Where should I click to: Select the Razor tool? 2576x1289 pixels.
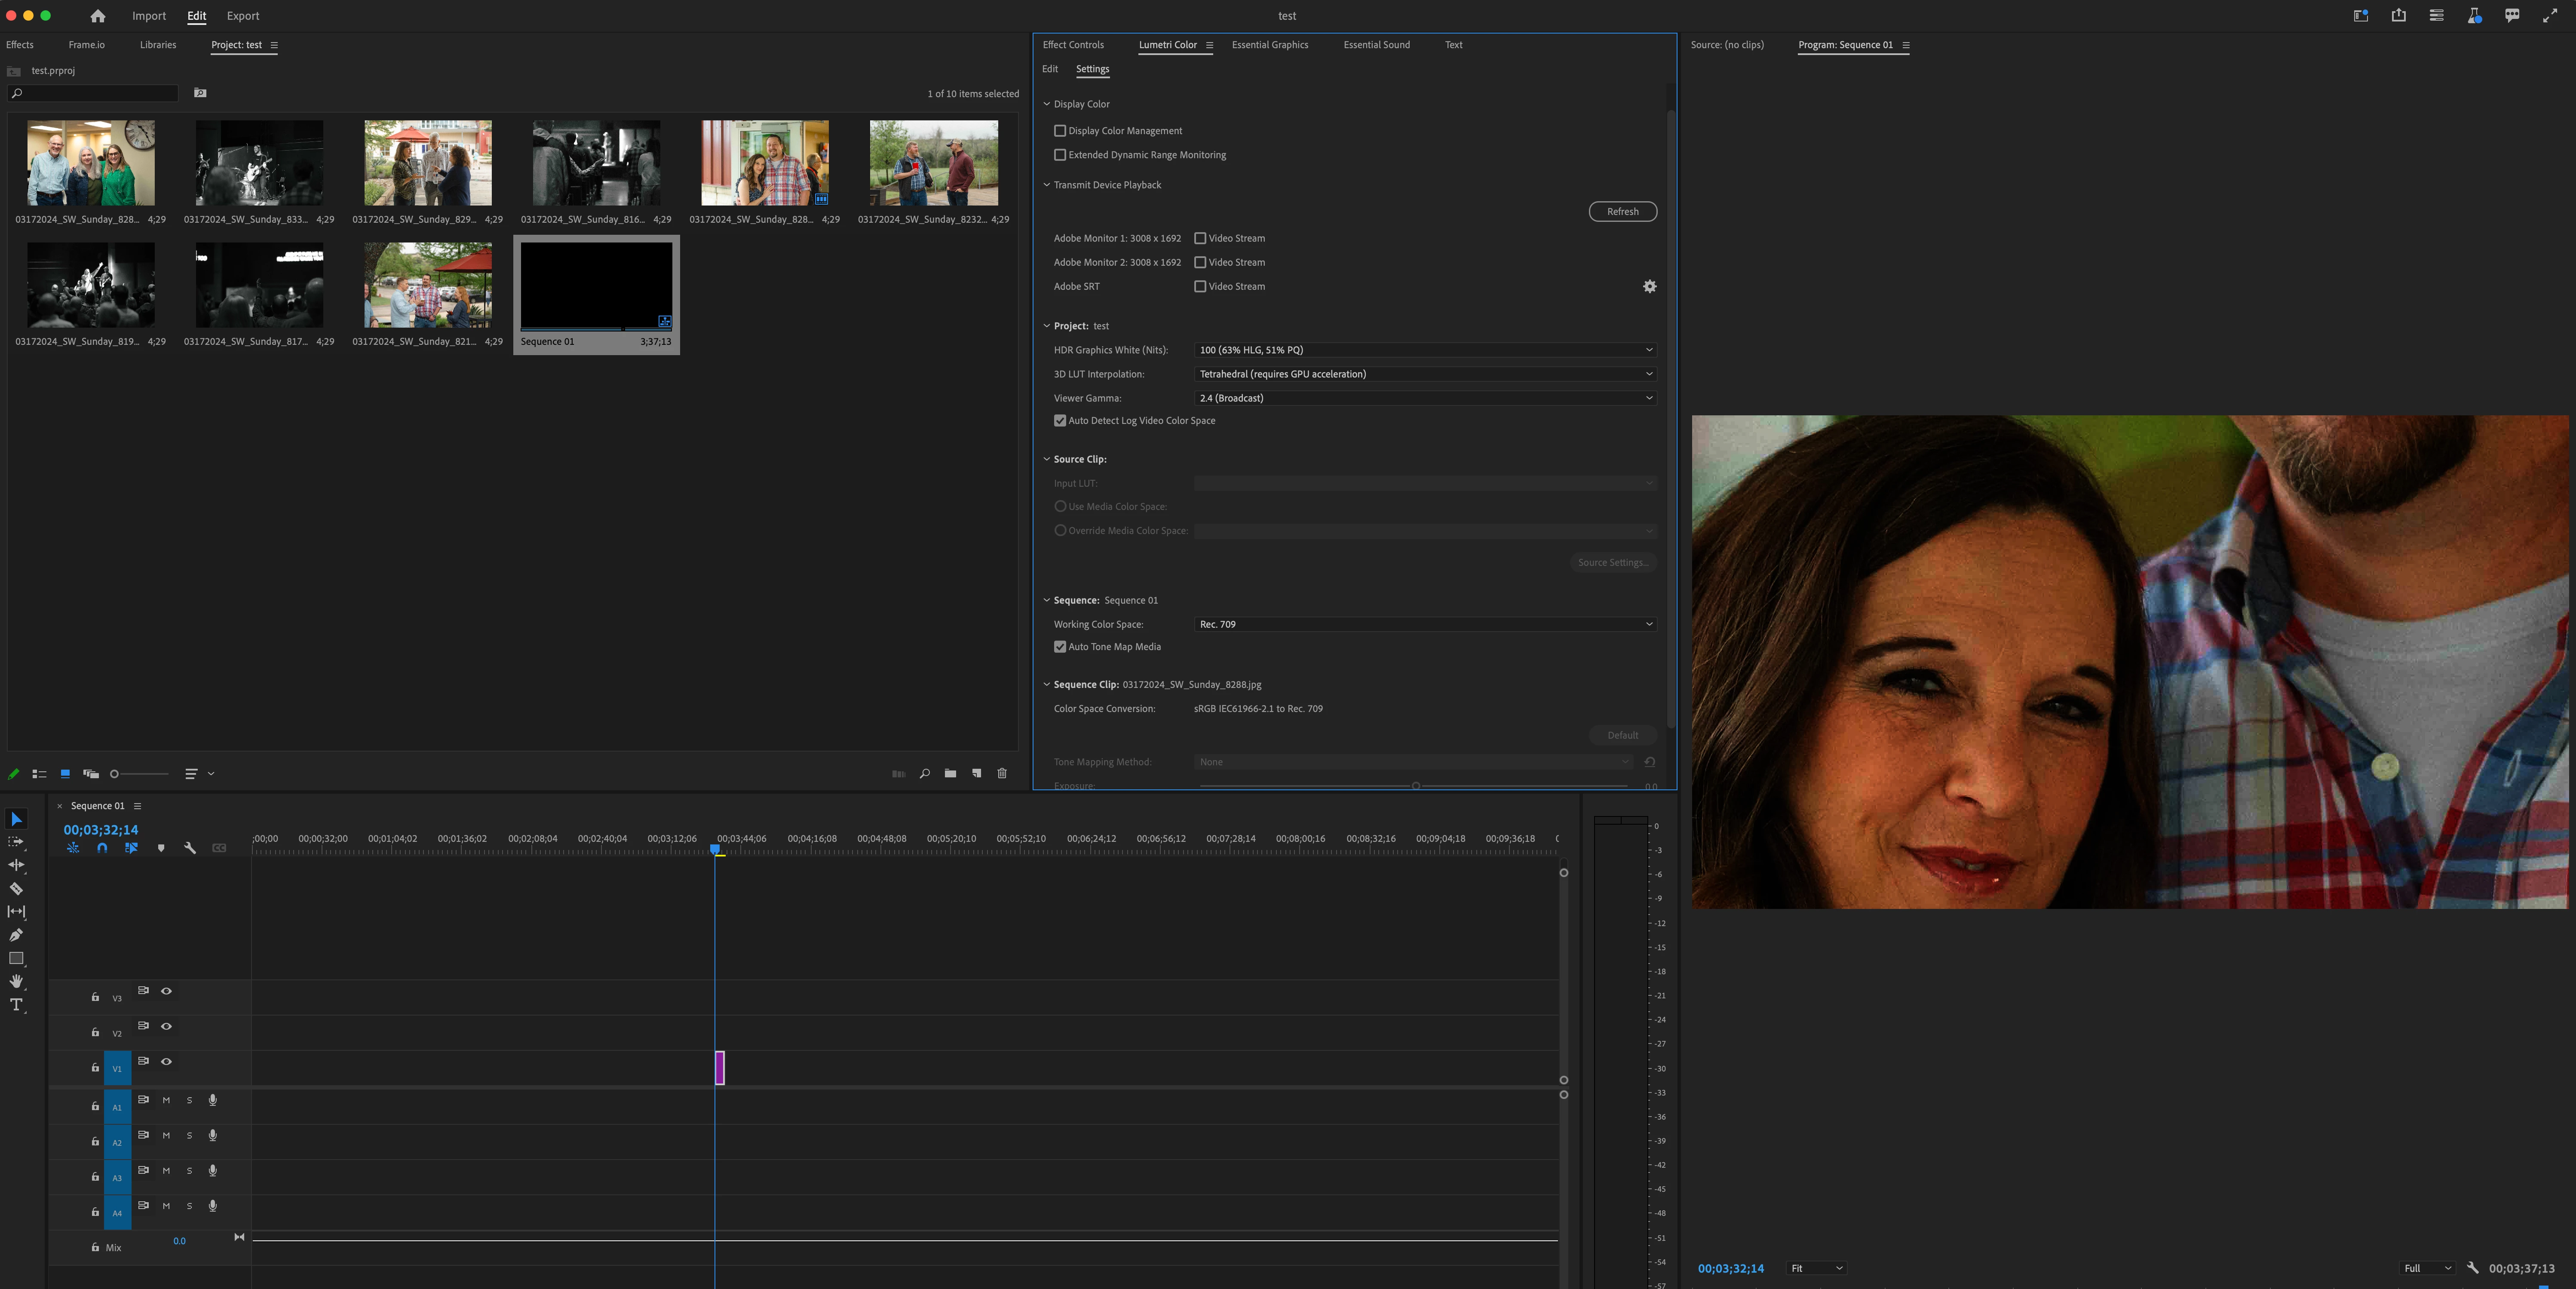tap(16, 888)
